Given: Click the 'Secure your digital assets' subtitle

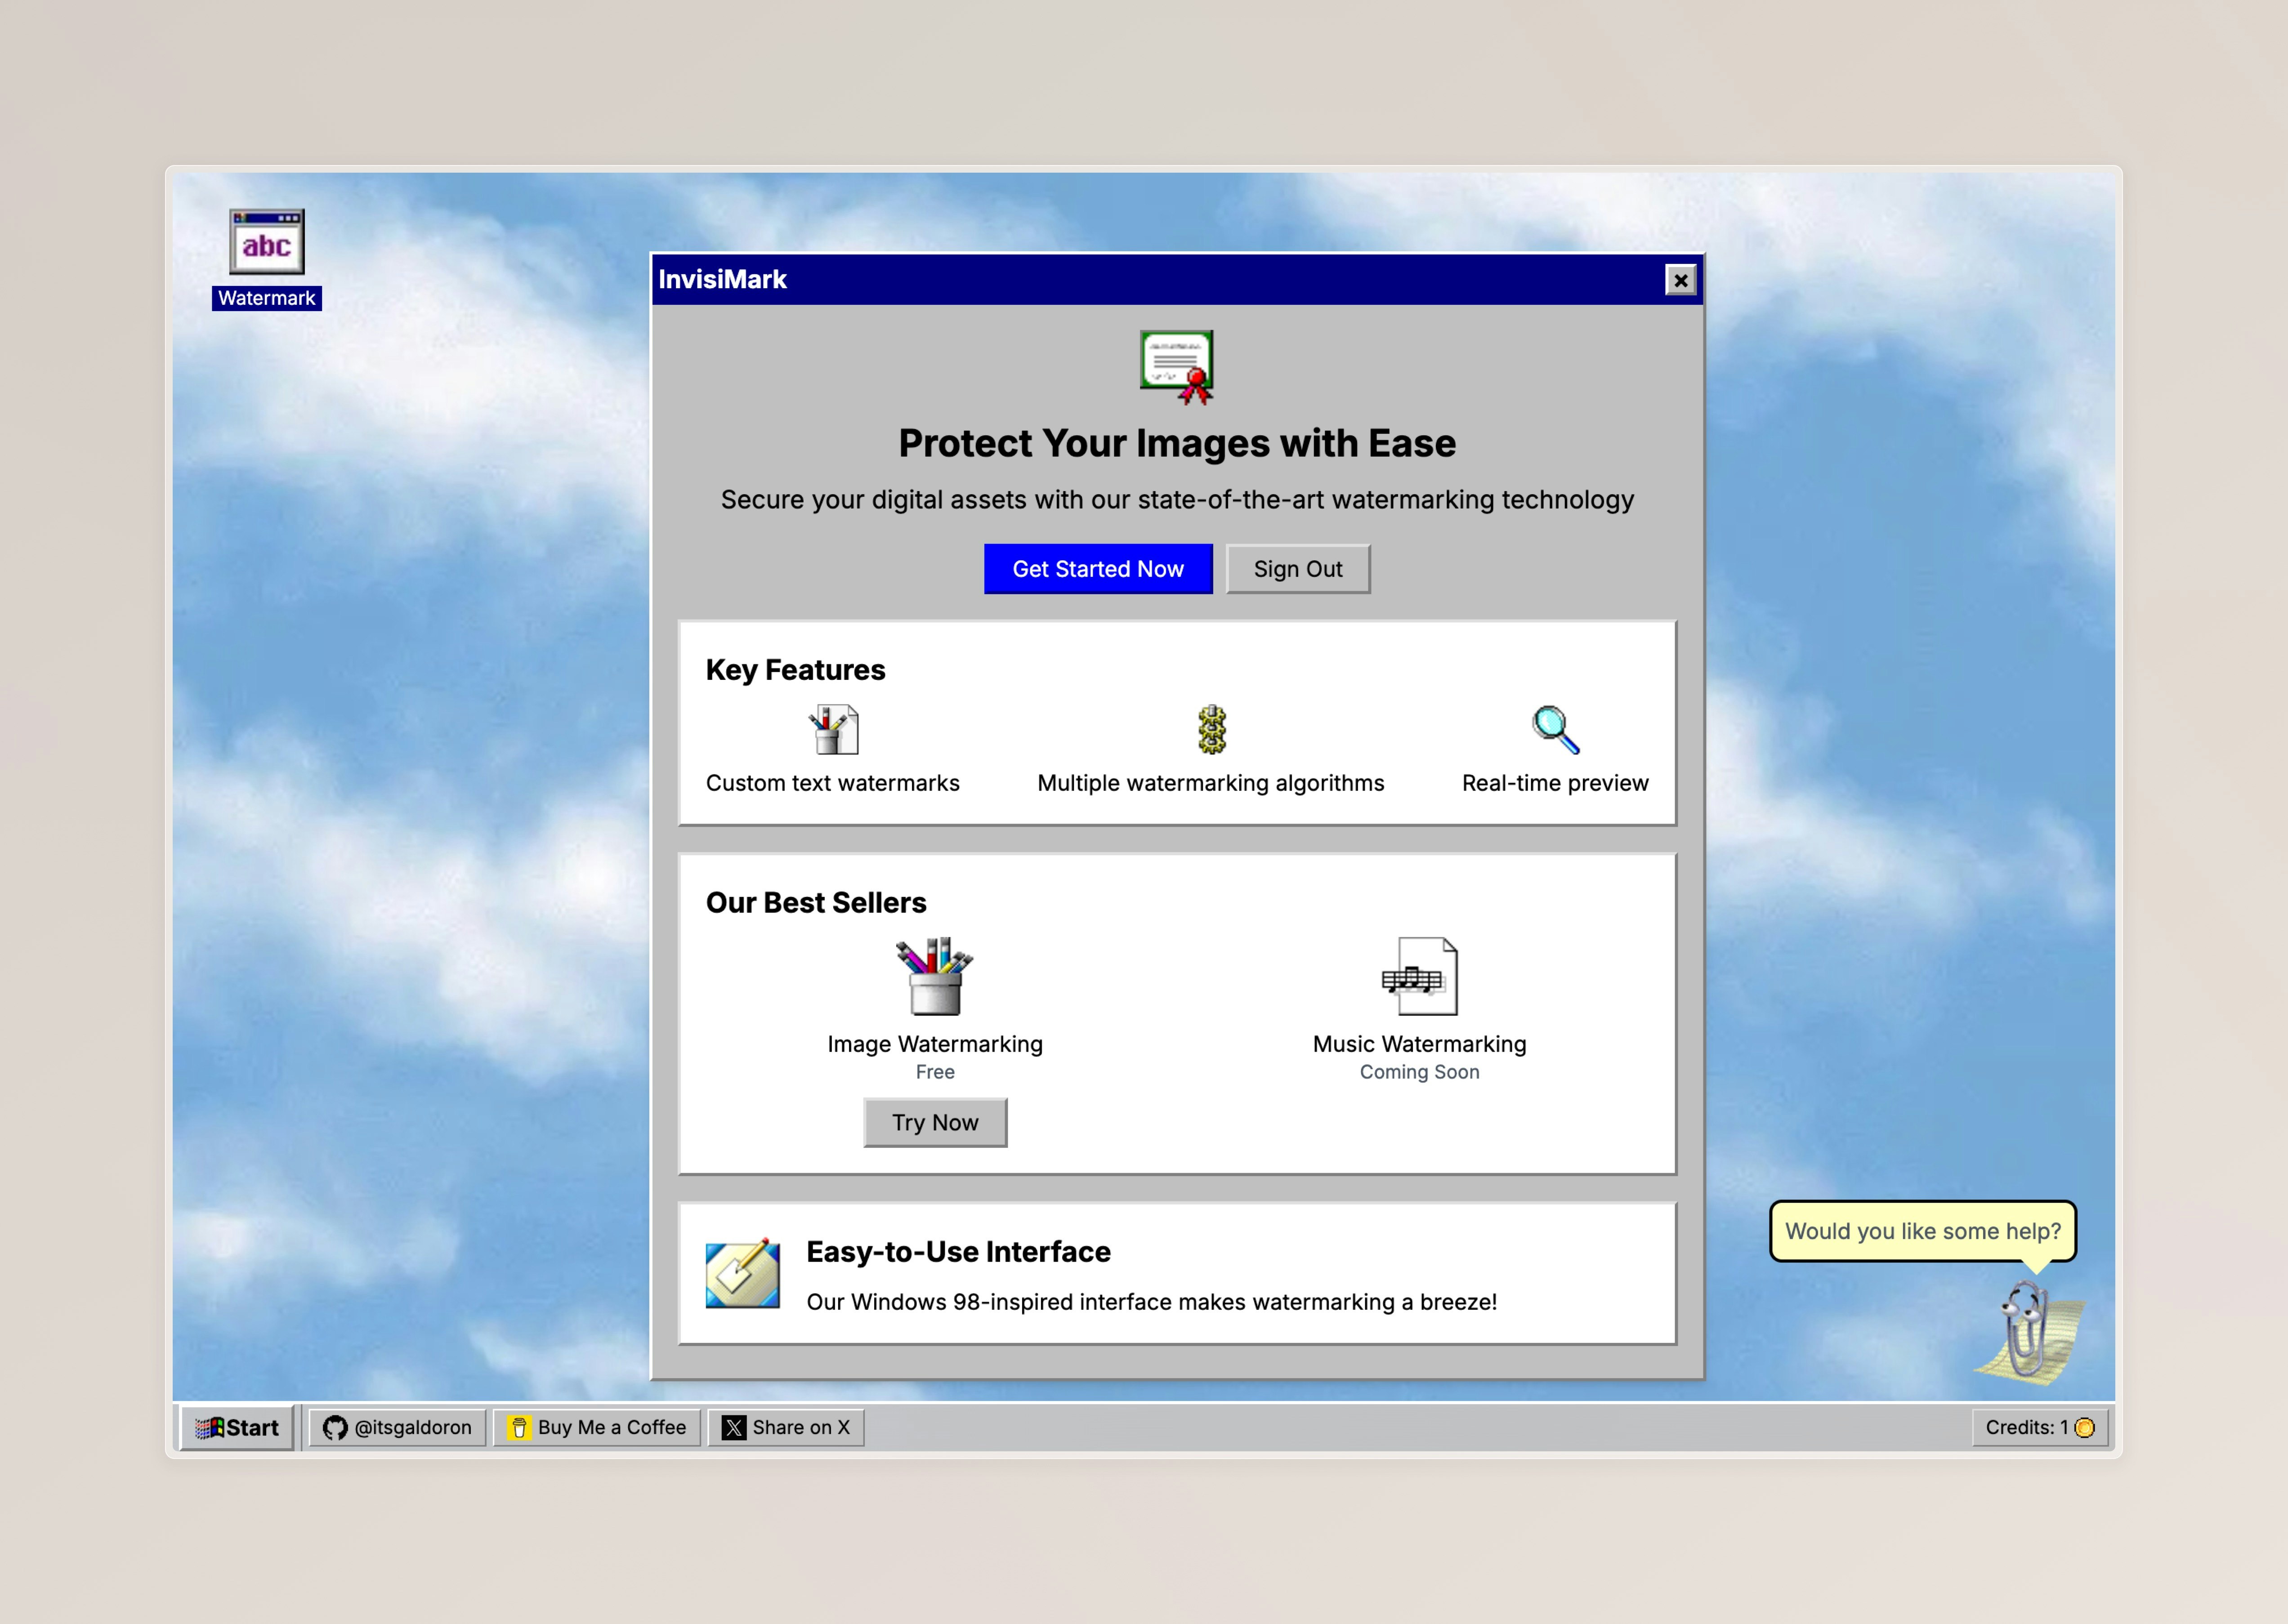Looking at the screenshot, I should 1177,500.
